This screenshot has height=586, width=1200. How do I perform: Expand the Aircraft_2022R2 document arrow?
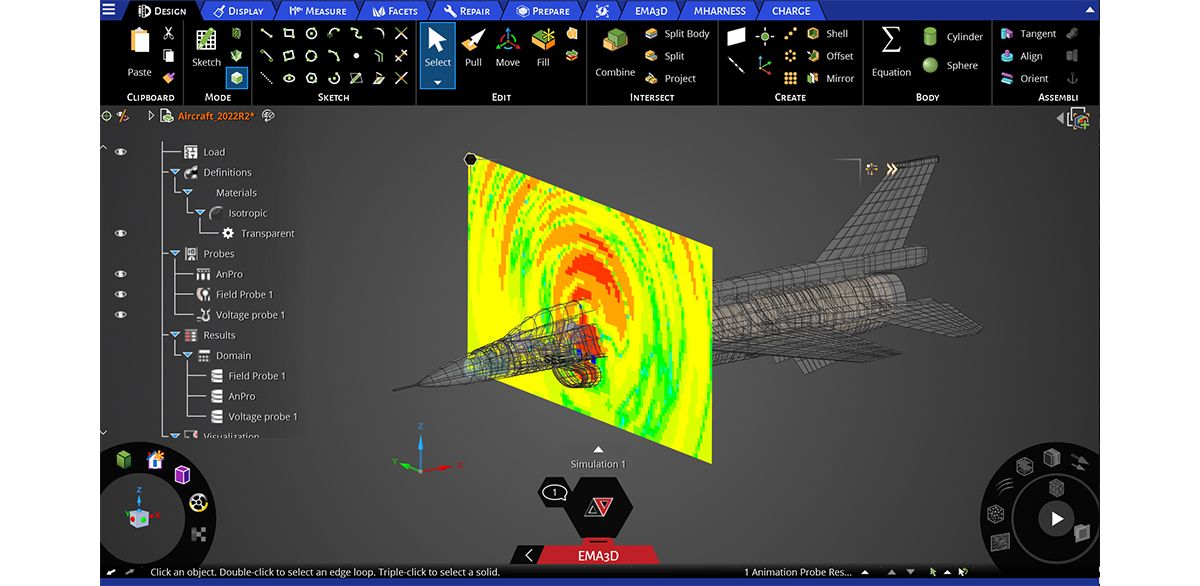point(150,115)
